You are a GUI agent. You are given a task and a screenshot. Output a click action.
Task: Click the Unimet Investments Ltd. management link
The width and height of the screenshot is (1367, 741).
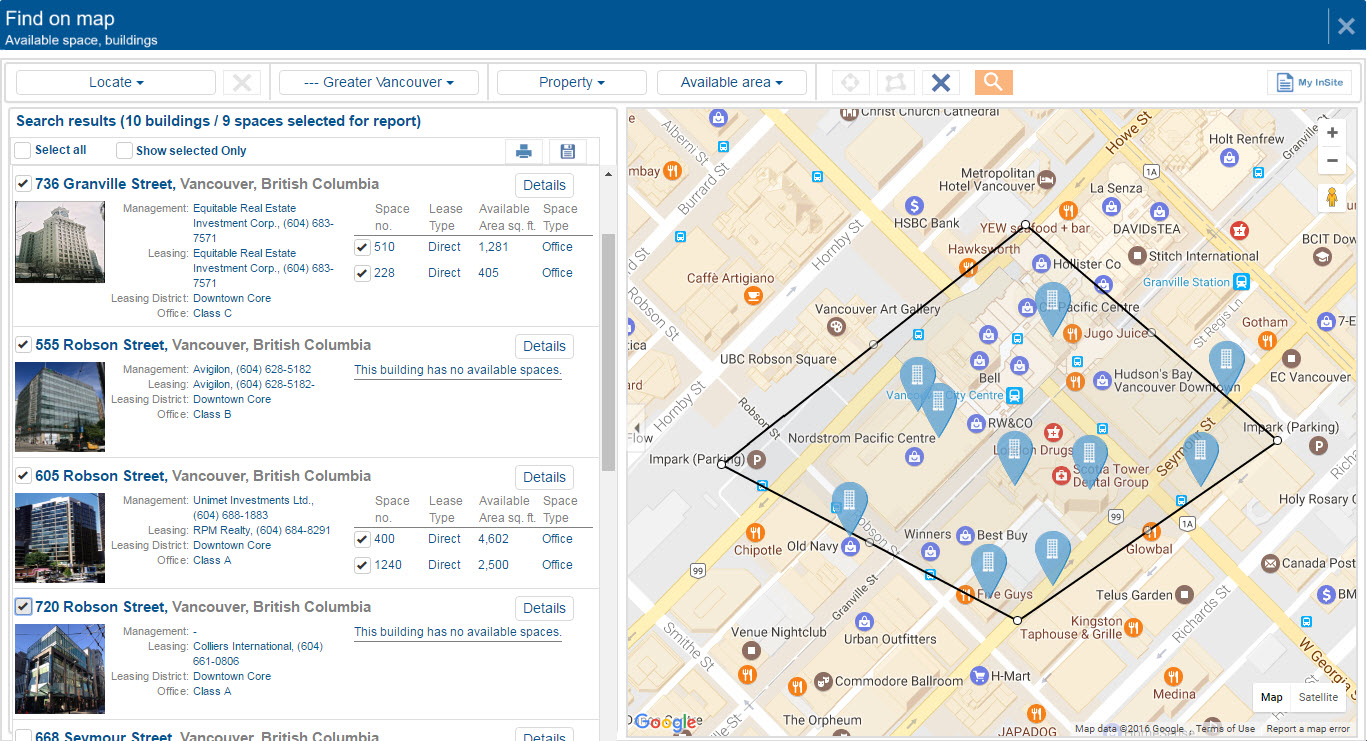253,500
